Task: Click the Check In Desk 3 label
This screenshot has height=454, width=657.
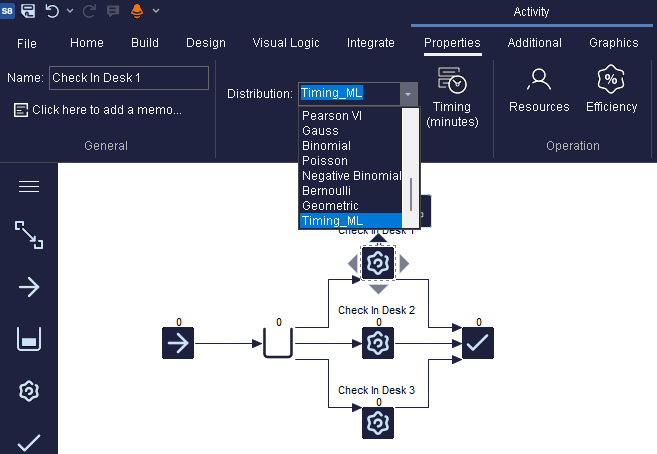Action: click(376, 390)
